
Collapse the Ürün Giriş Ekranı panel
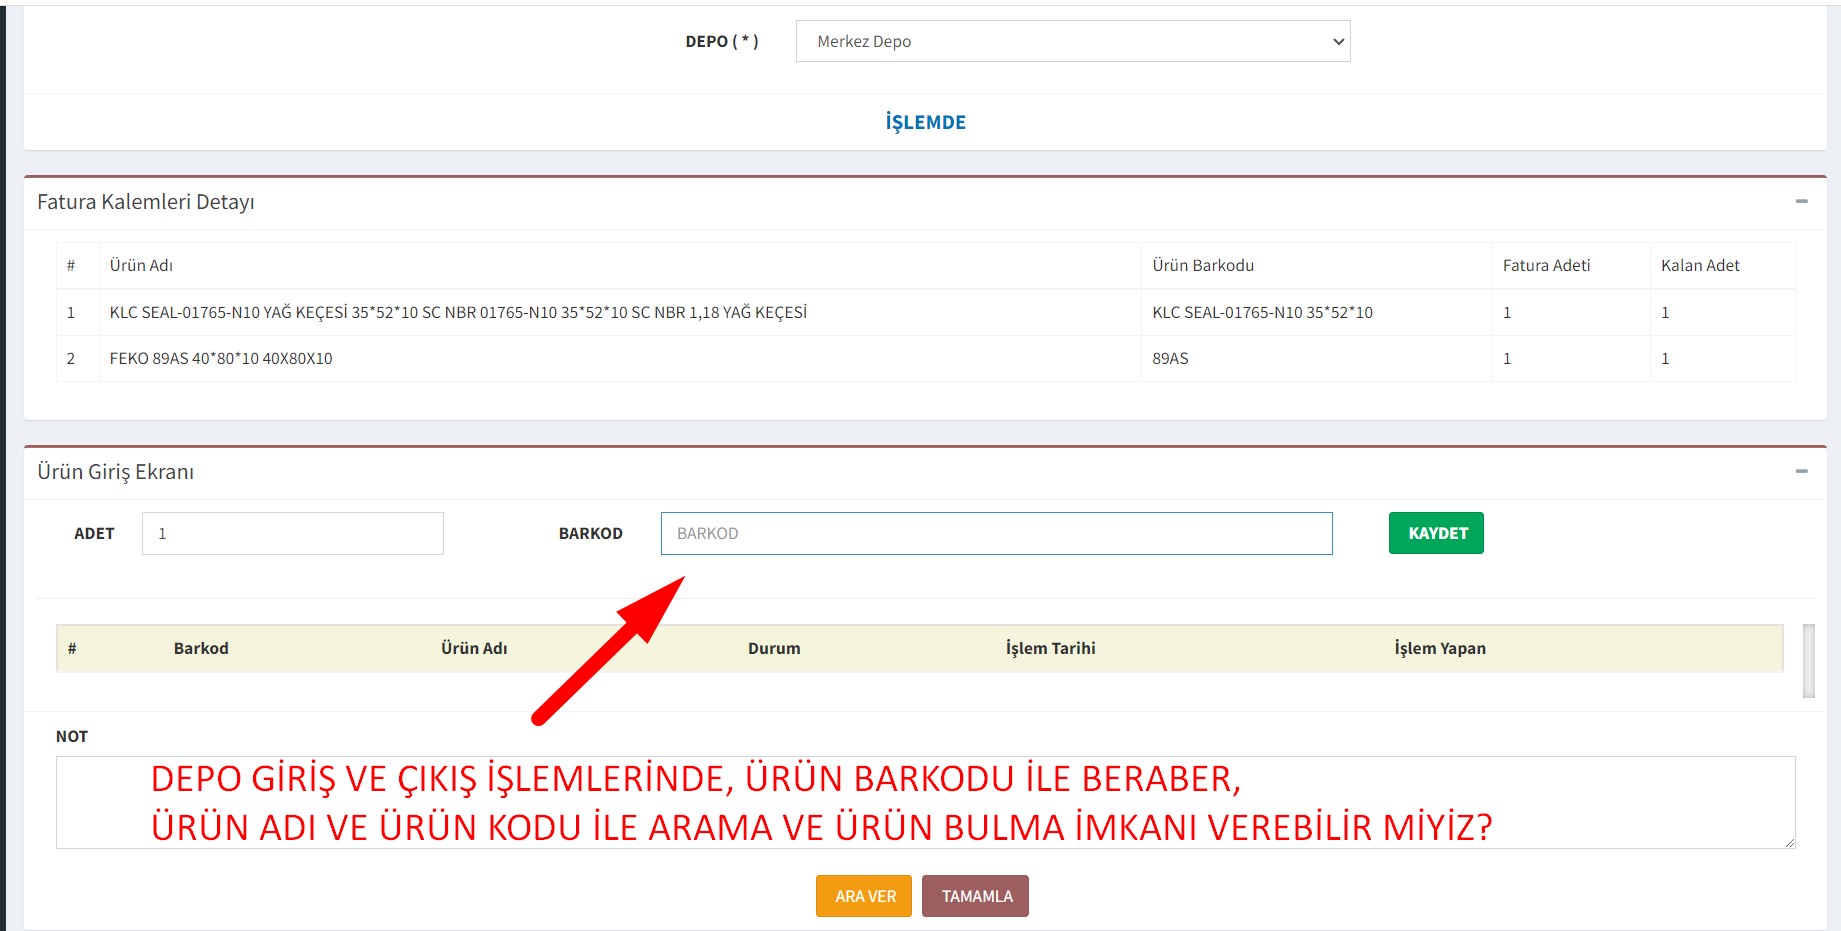(1801, 472)
